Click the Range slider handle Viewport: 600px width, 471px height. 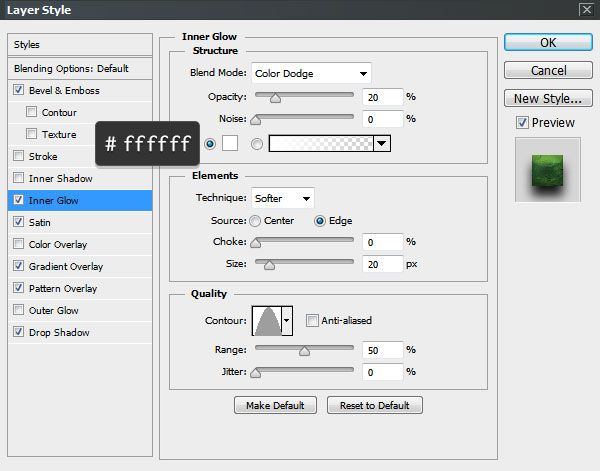pos(305,351)
